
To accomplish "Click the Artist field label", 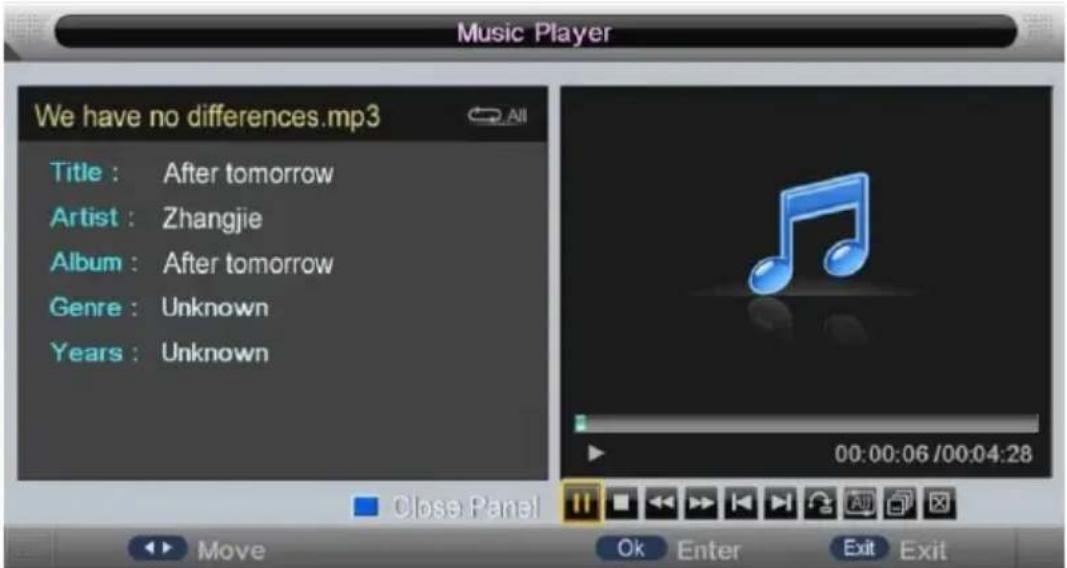I will coord(92,218).
